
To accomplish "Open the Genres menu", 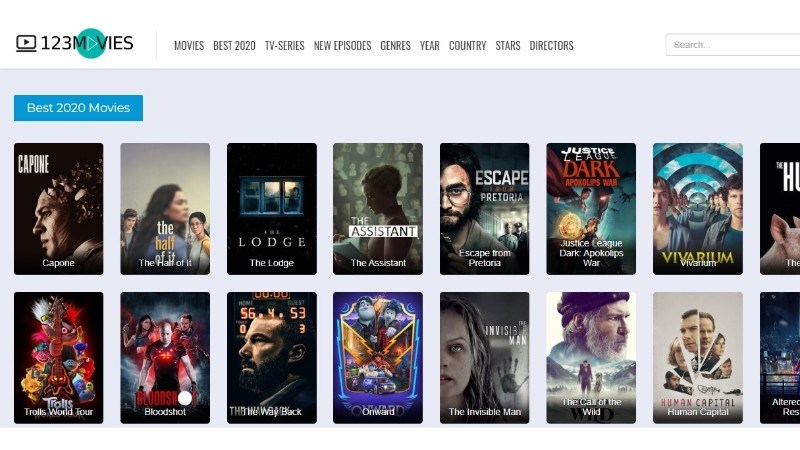I will click(x=395, y=45).
